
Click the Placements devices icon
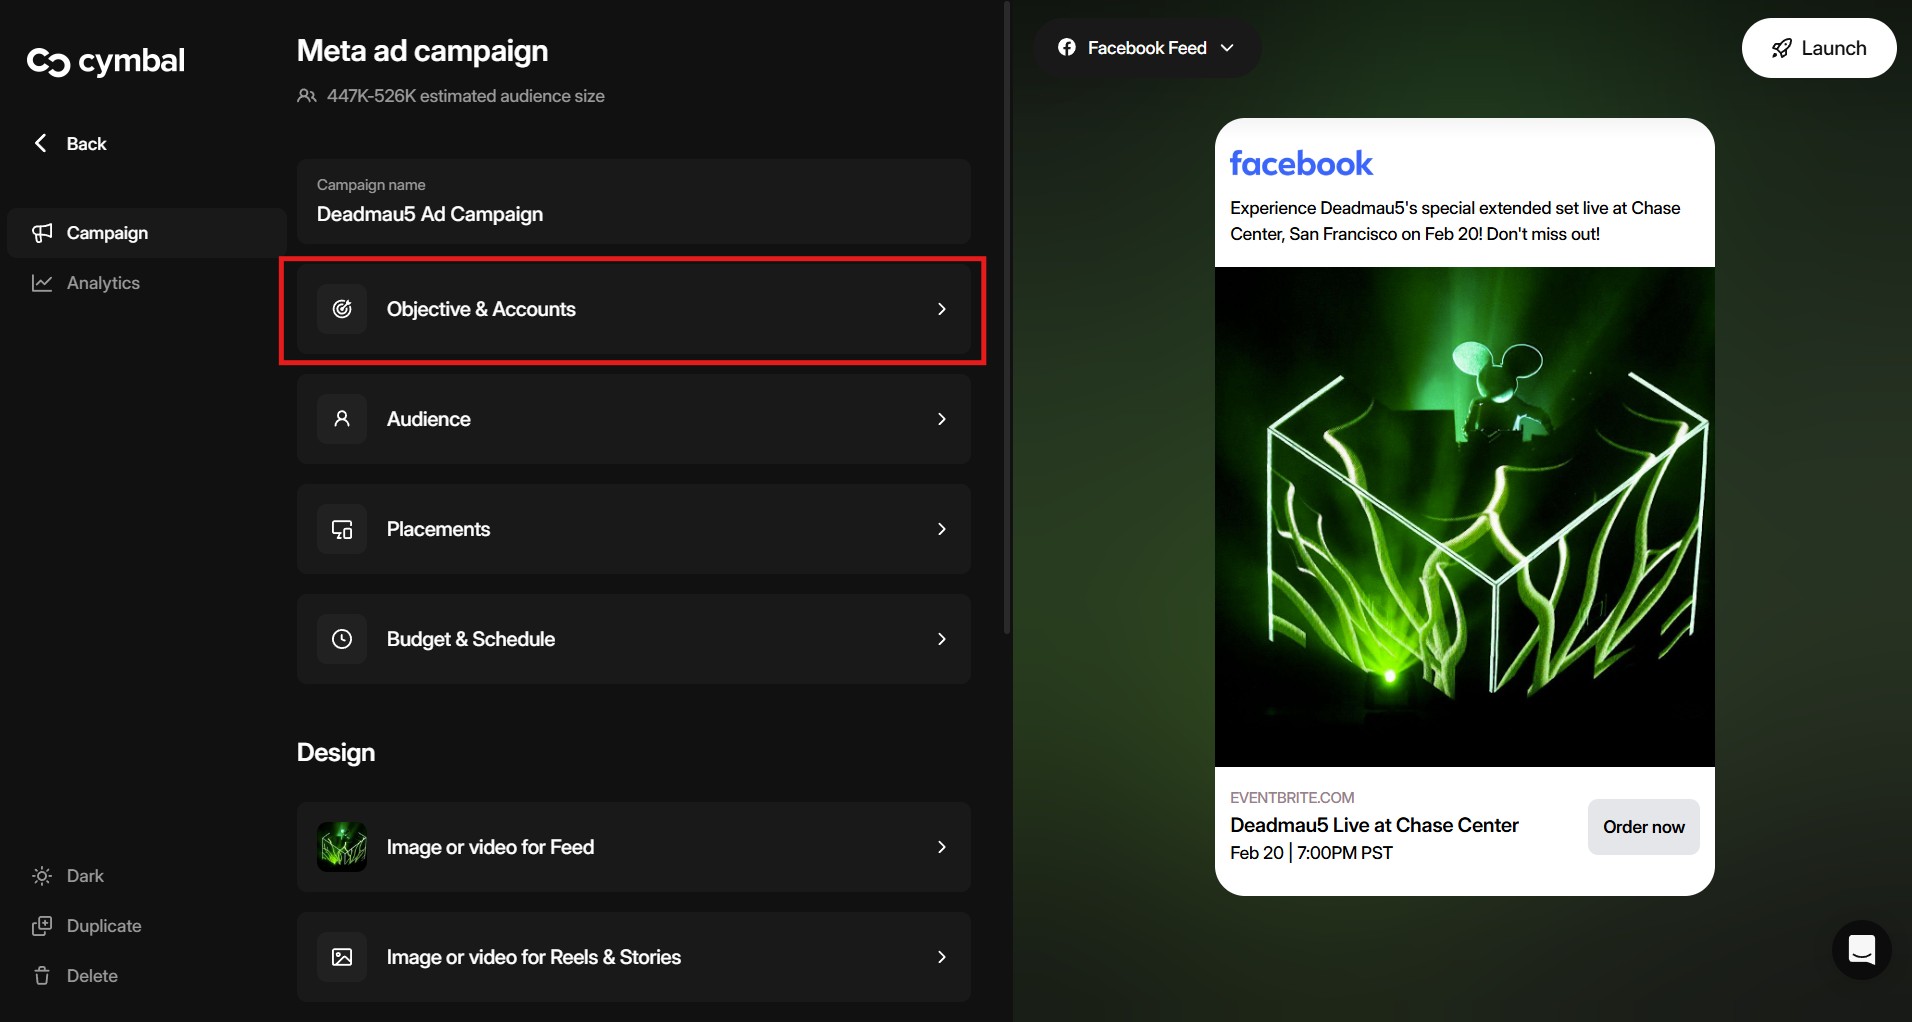tap(342, 529)
